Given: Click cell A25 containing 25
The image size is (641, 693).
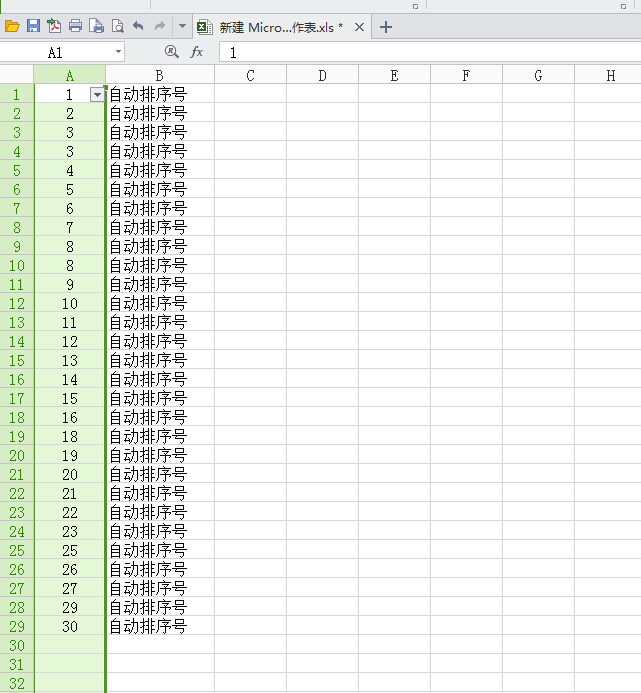Looking at the screenshot, I should pyautogui.click(x=70, y=551).
